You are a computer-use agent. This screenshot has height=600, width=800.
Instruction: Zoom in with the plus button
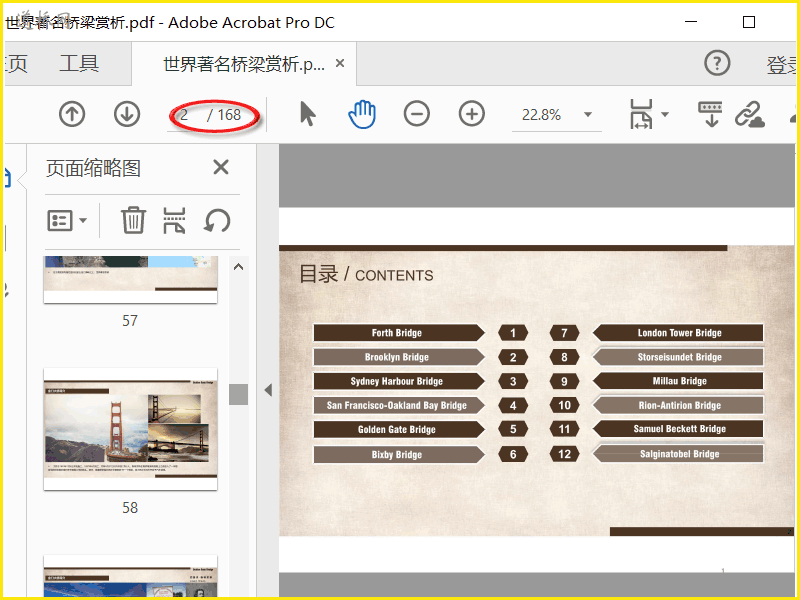click(472, 114)
